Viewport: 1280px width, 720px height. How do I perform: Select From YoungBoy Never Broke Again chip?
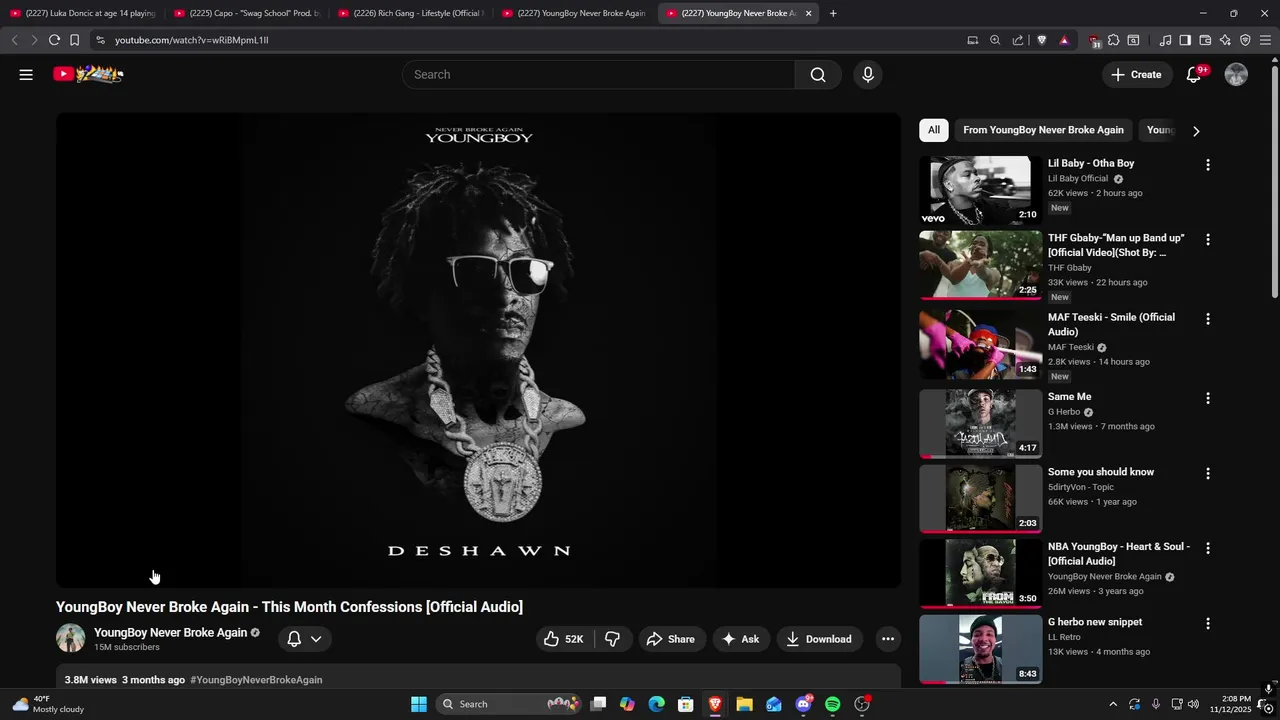point(1043,130)
